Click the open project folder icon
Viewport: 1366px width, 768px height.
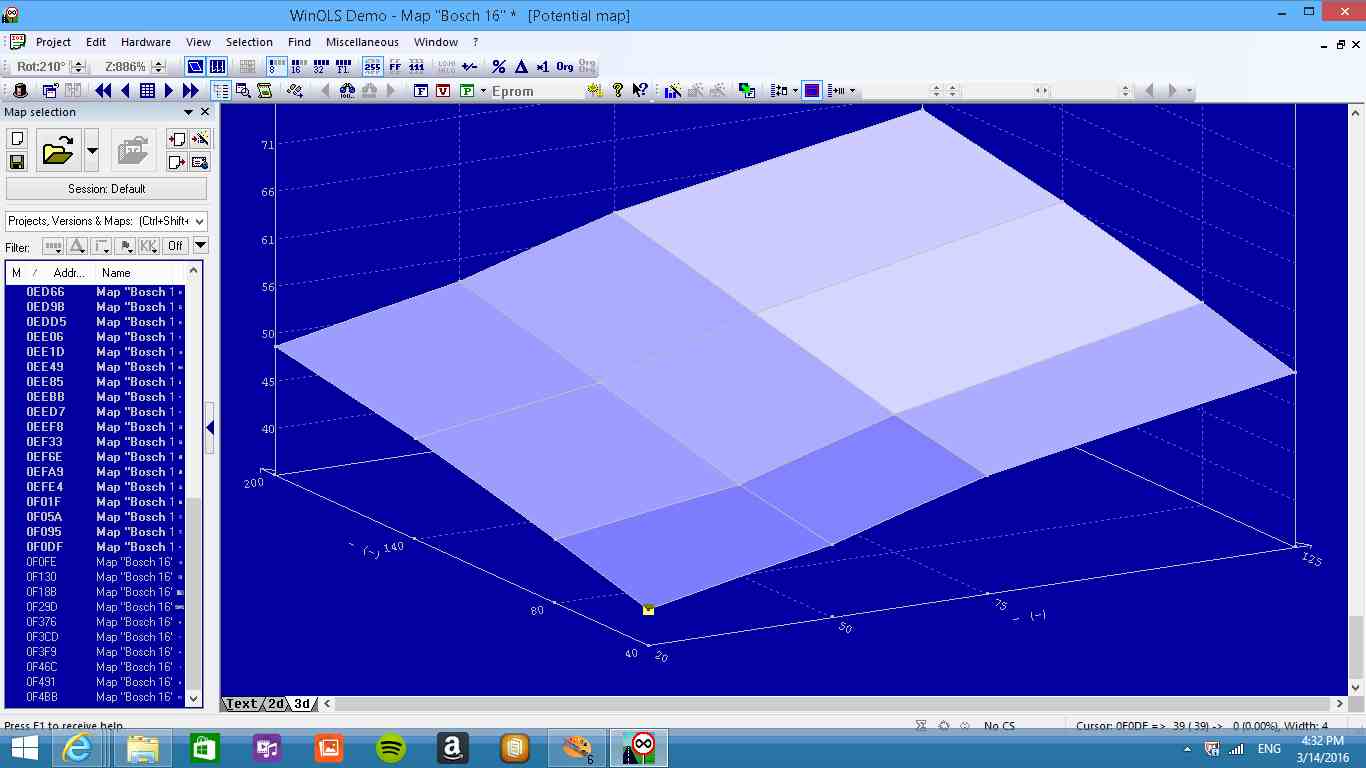coord(59,151)
